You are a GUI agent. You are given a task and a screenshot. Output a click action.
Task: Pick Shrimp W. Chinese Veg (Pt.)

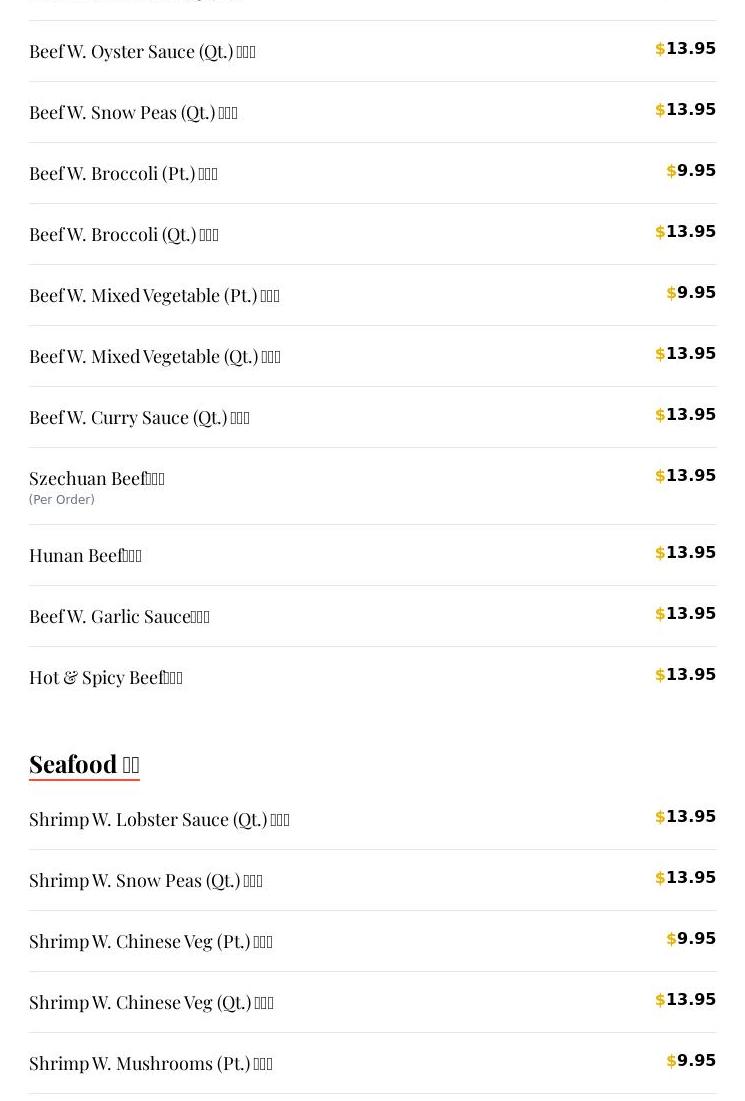pyautogui.click(x=151, y=942)
